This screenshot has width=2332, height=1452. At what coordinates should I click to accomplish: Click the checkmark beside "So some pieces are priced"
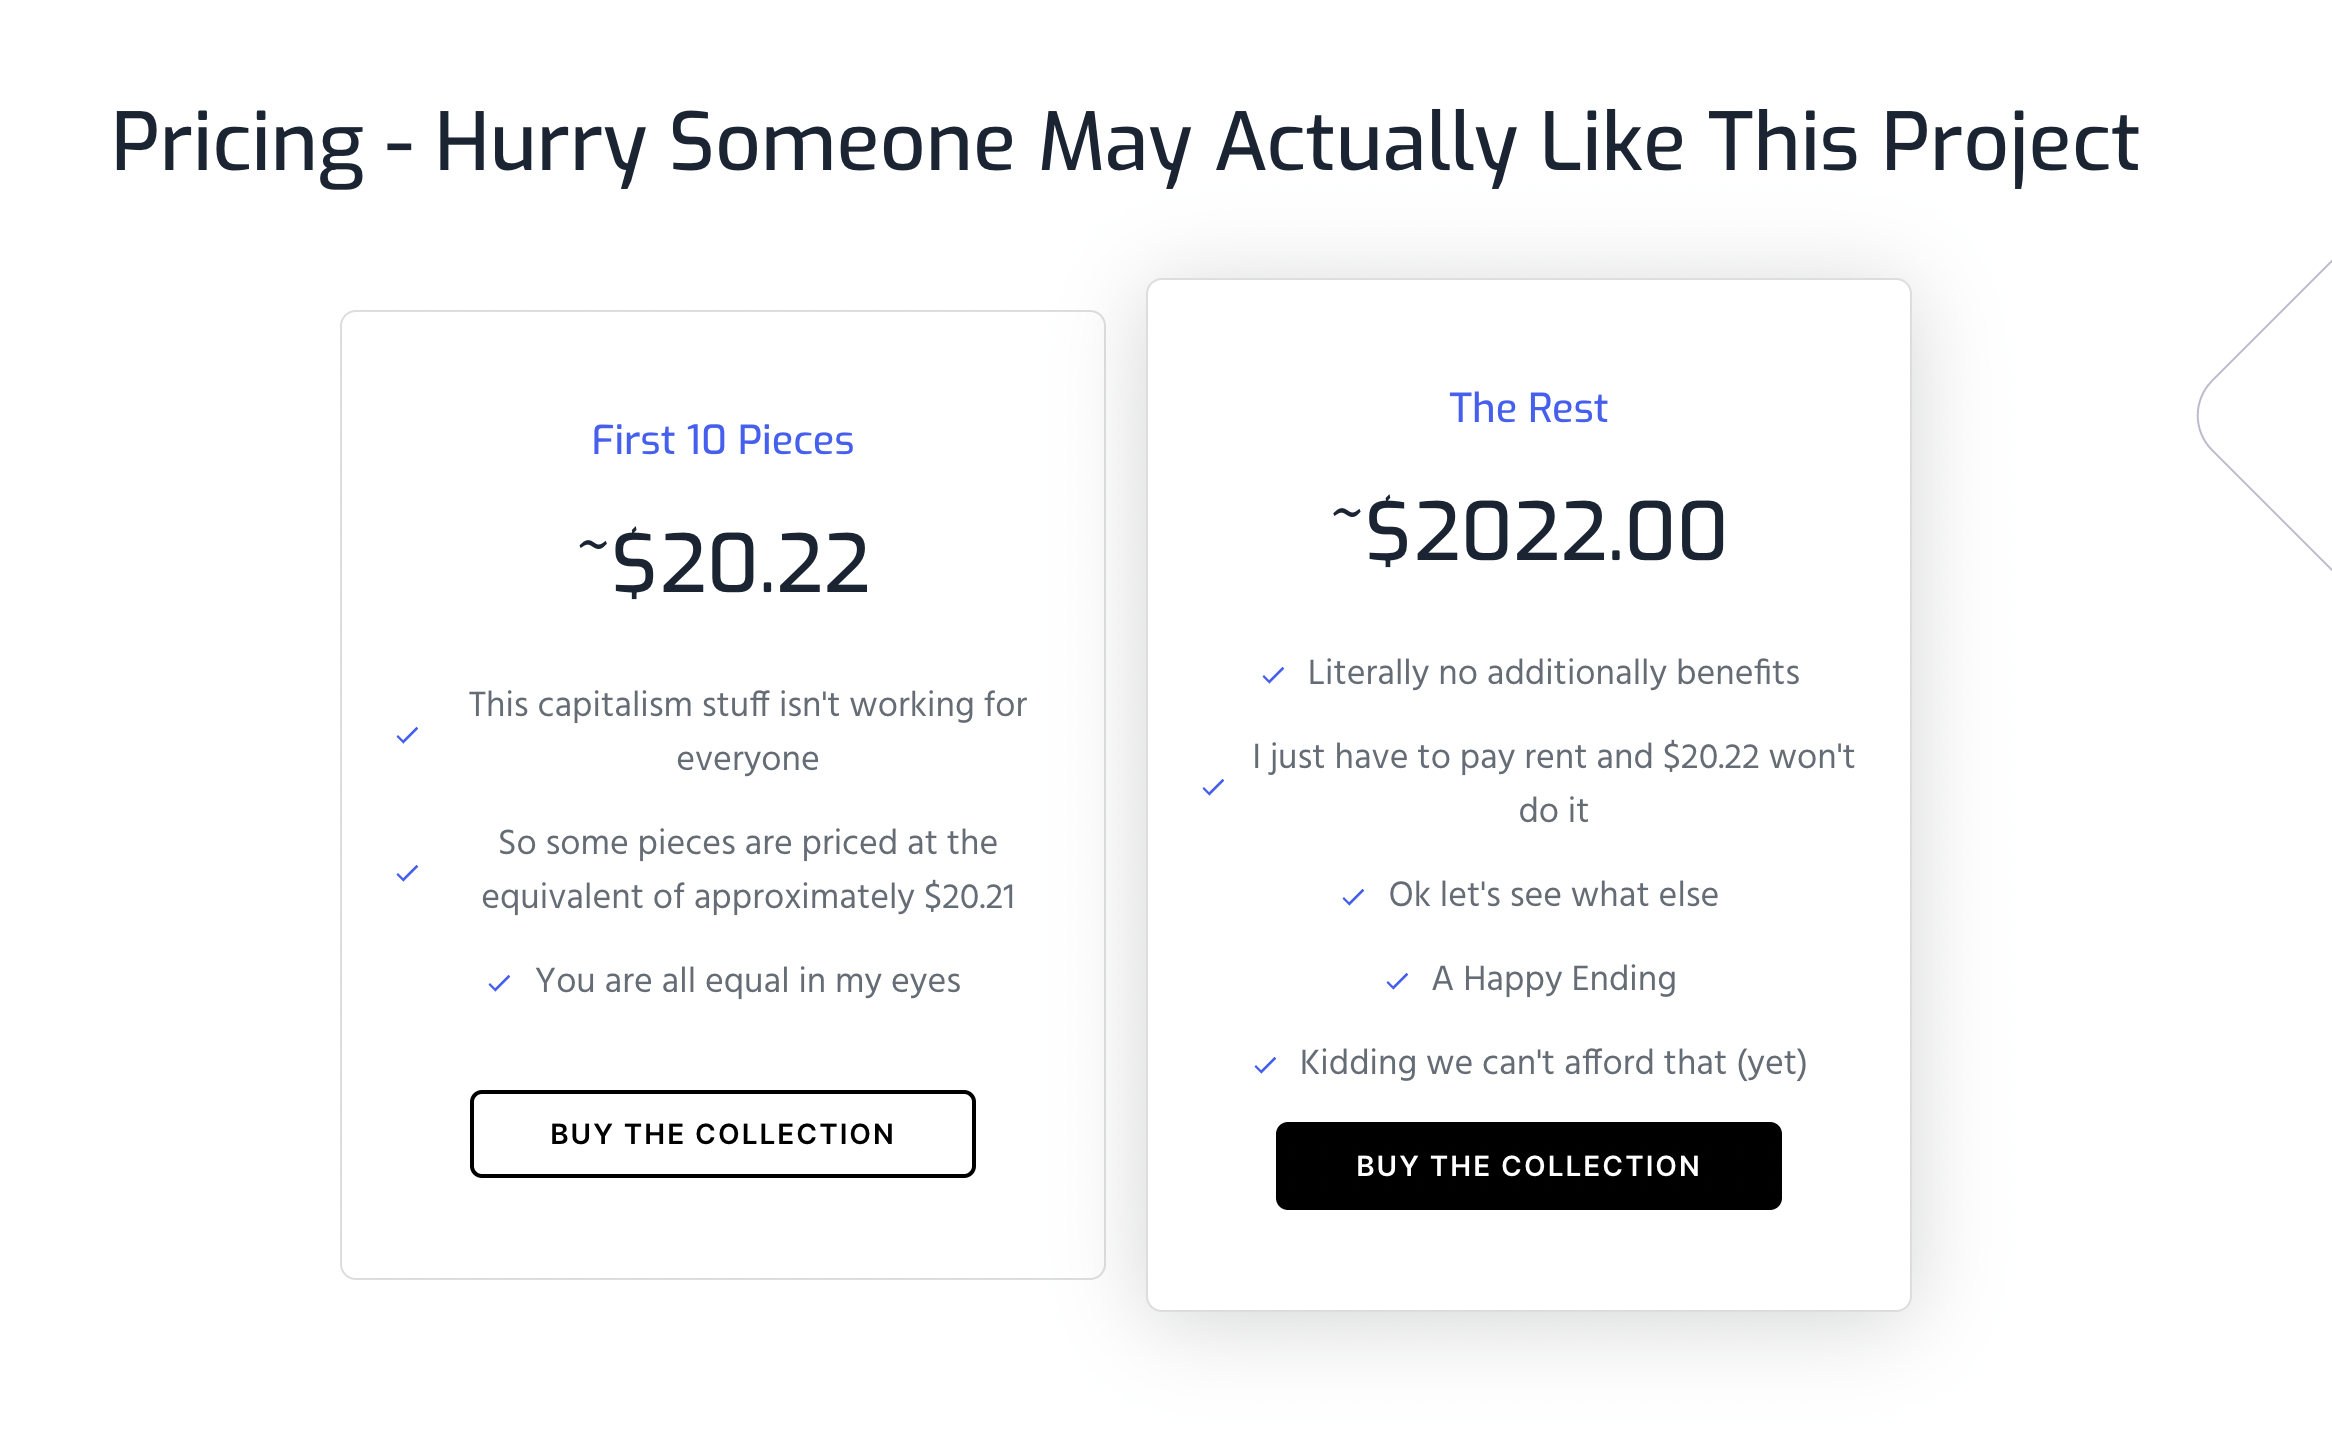[407, 874]
